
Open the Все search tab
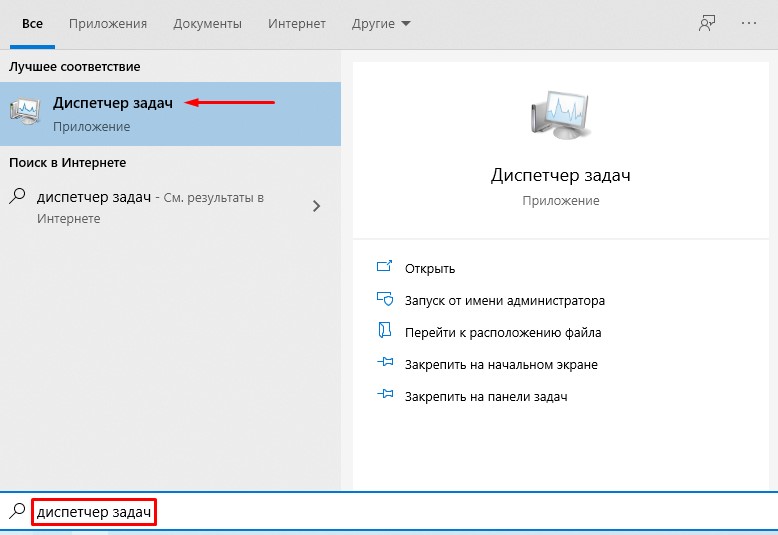point(32,24)
